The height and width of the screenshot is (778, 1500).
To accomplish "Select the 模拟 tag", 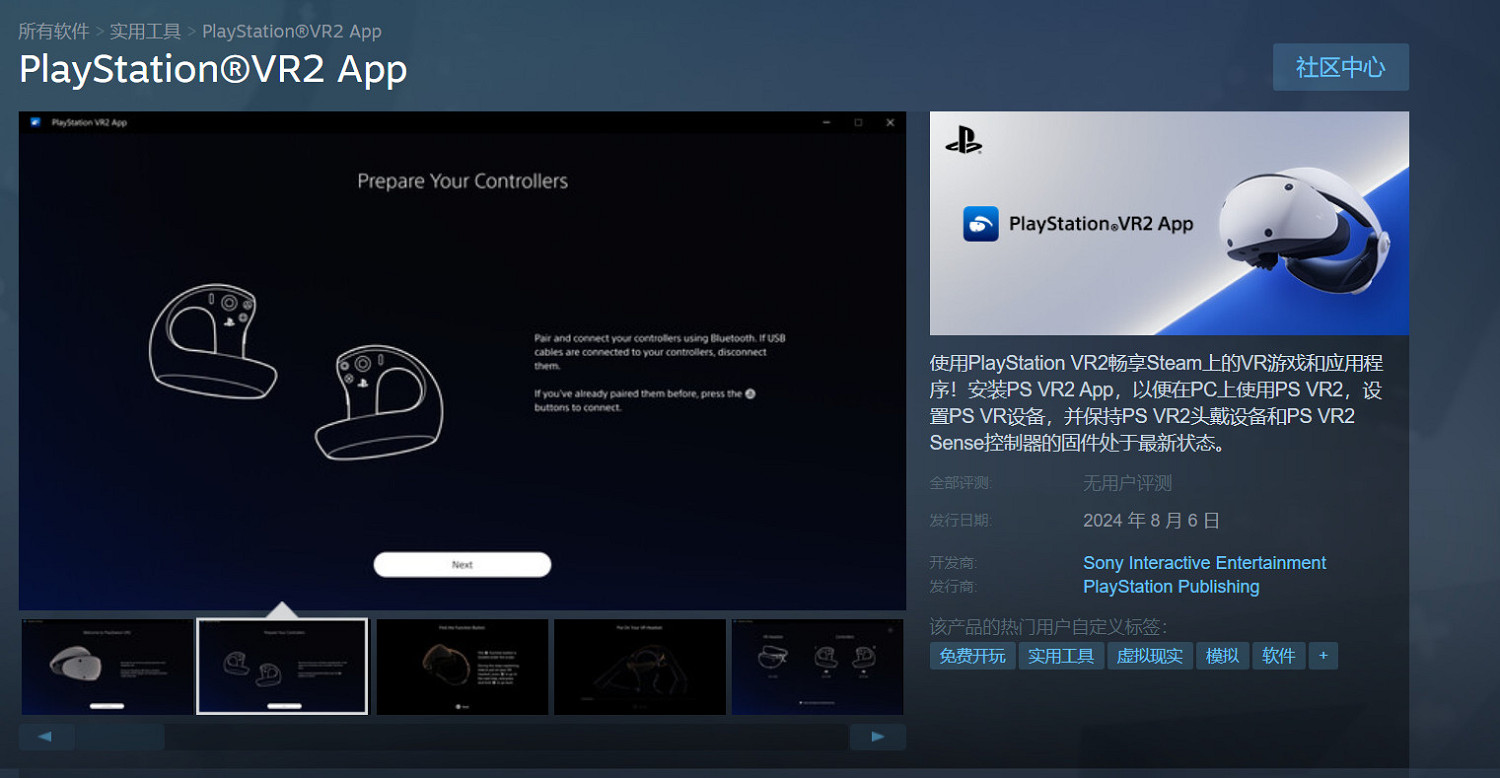I will click(1222, 655).
